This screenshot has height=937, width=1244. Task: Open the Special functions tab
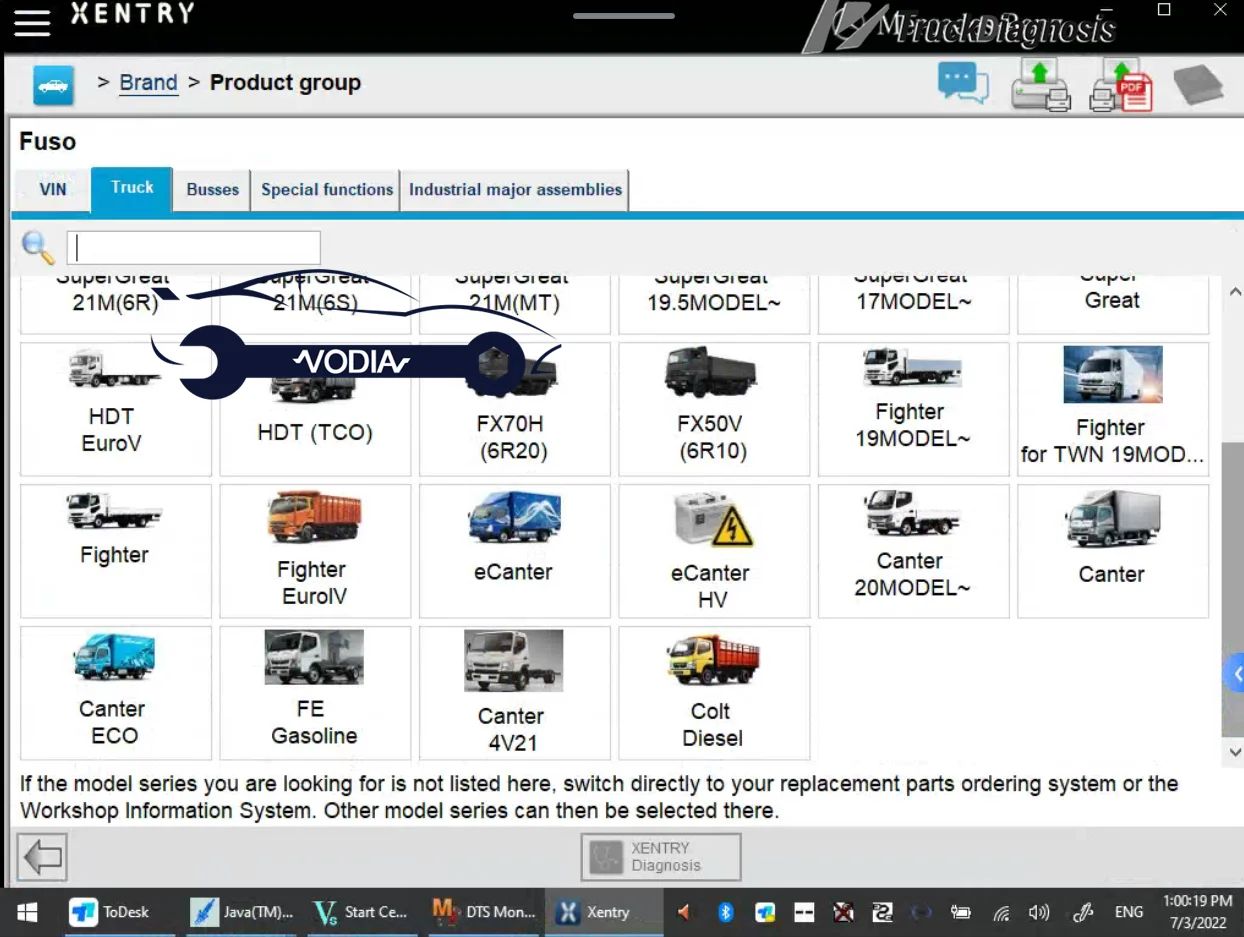[327, 190]
